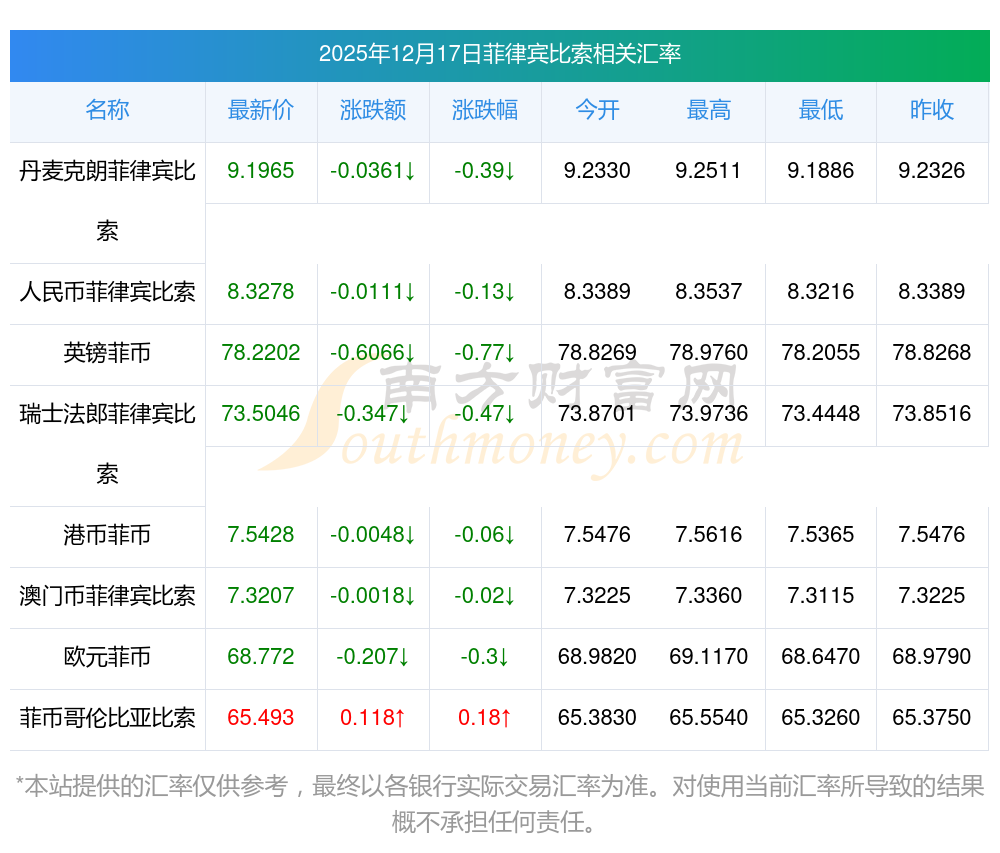
Task: Select the 最新价 column header
Action: pyautogui.click(x=261, y=110)
